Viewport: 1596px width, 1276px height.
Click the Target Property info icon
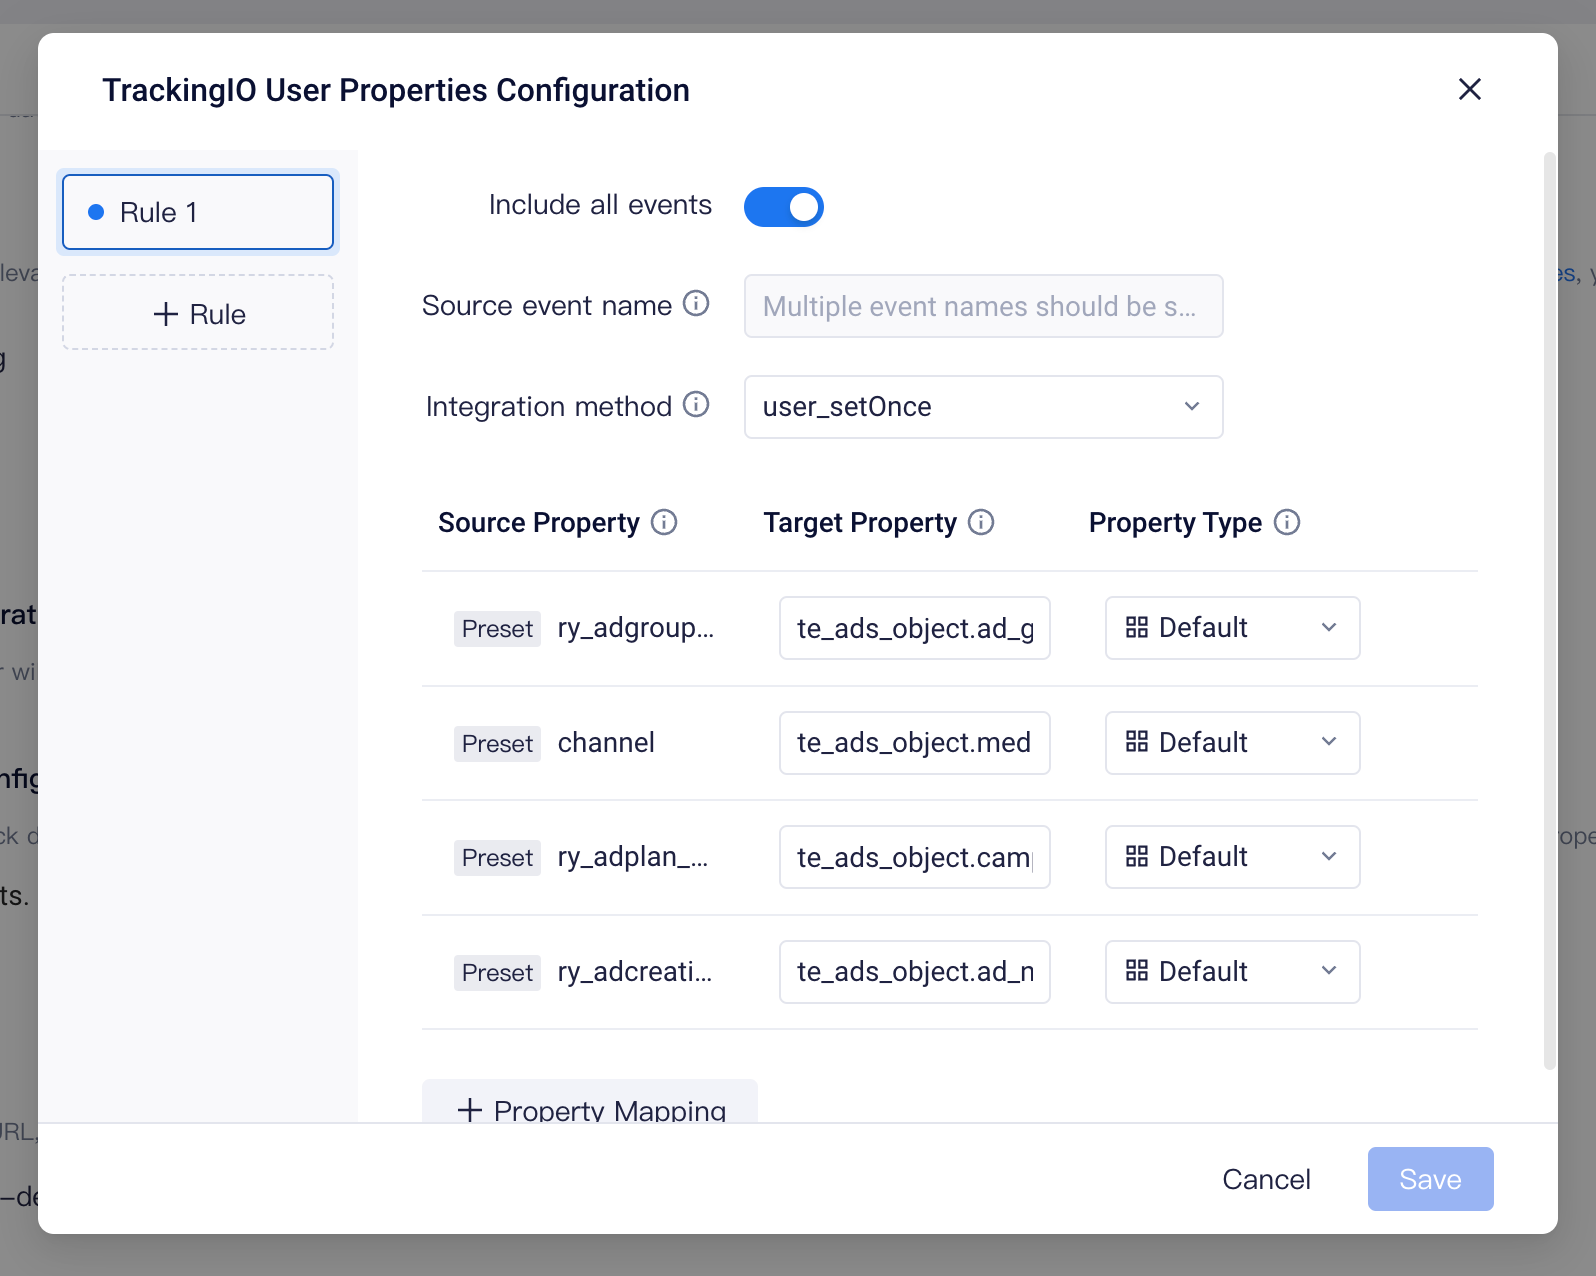981,522
